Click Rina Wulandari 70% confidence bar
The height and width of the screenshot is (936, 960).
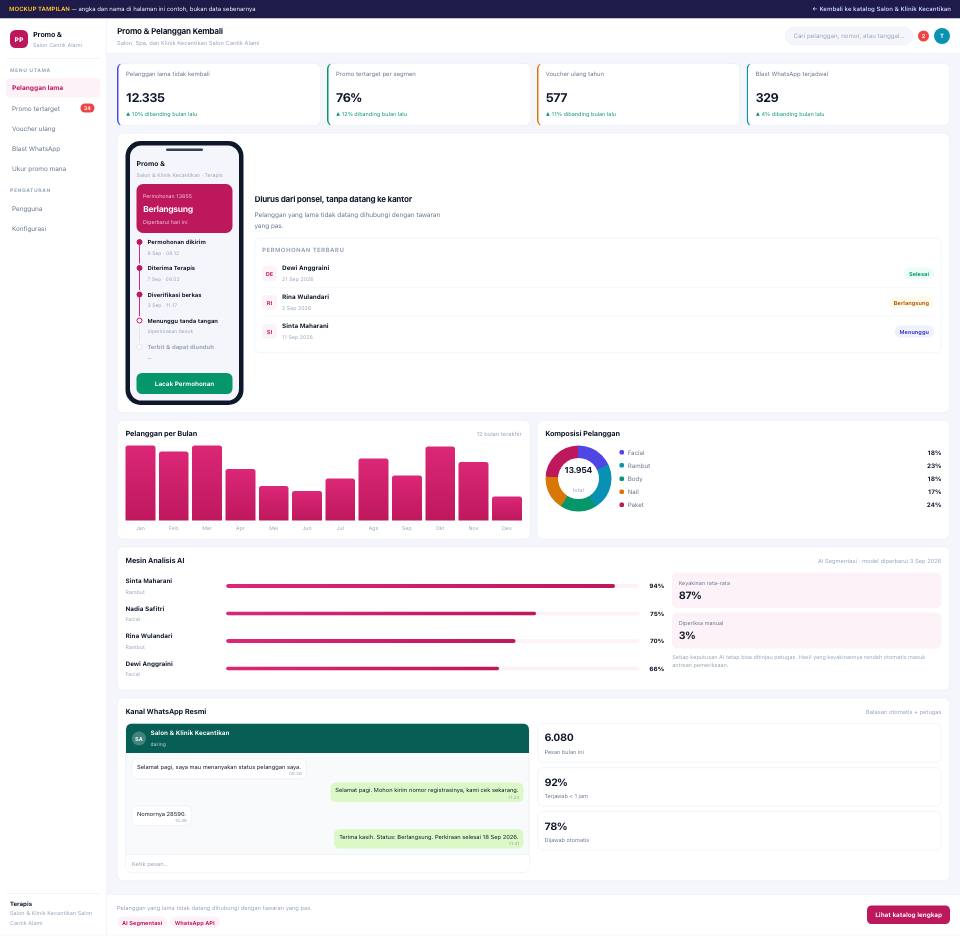432,641
